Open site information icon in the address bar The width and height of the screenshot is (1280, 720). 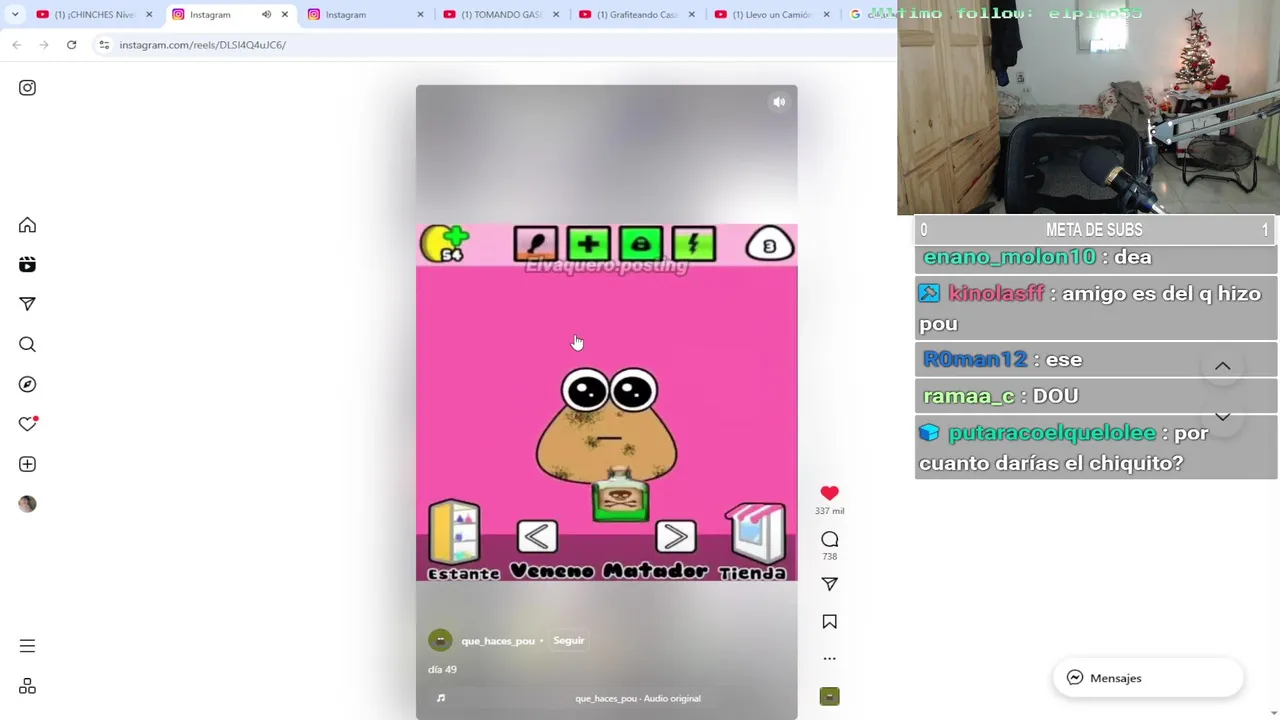104,45
